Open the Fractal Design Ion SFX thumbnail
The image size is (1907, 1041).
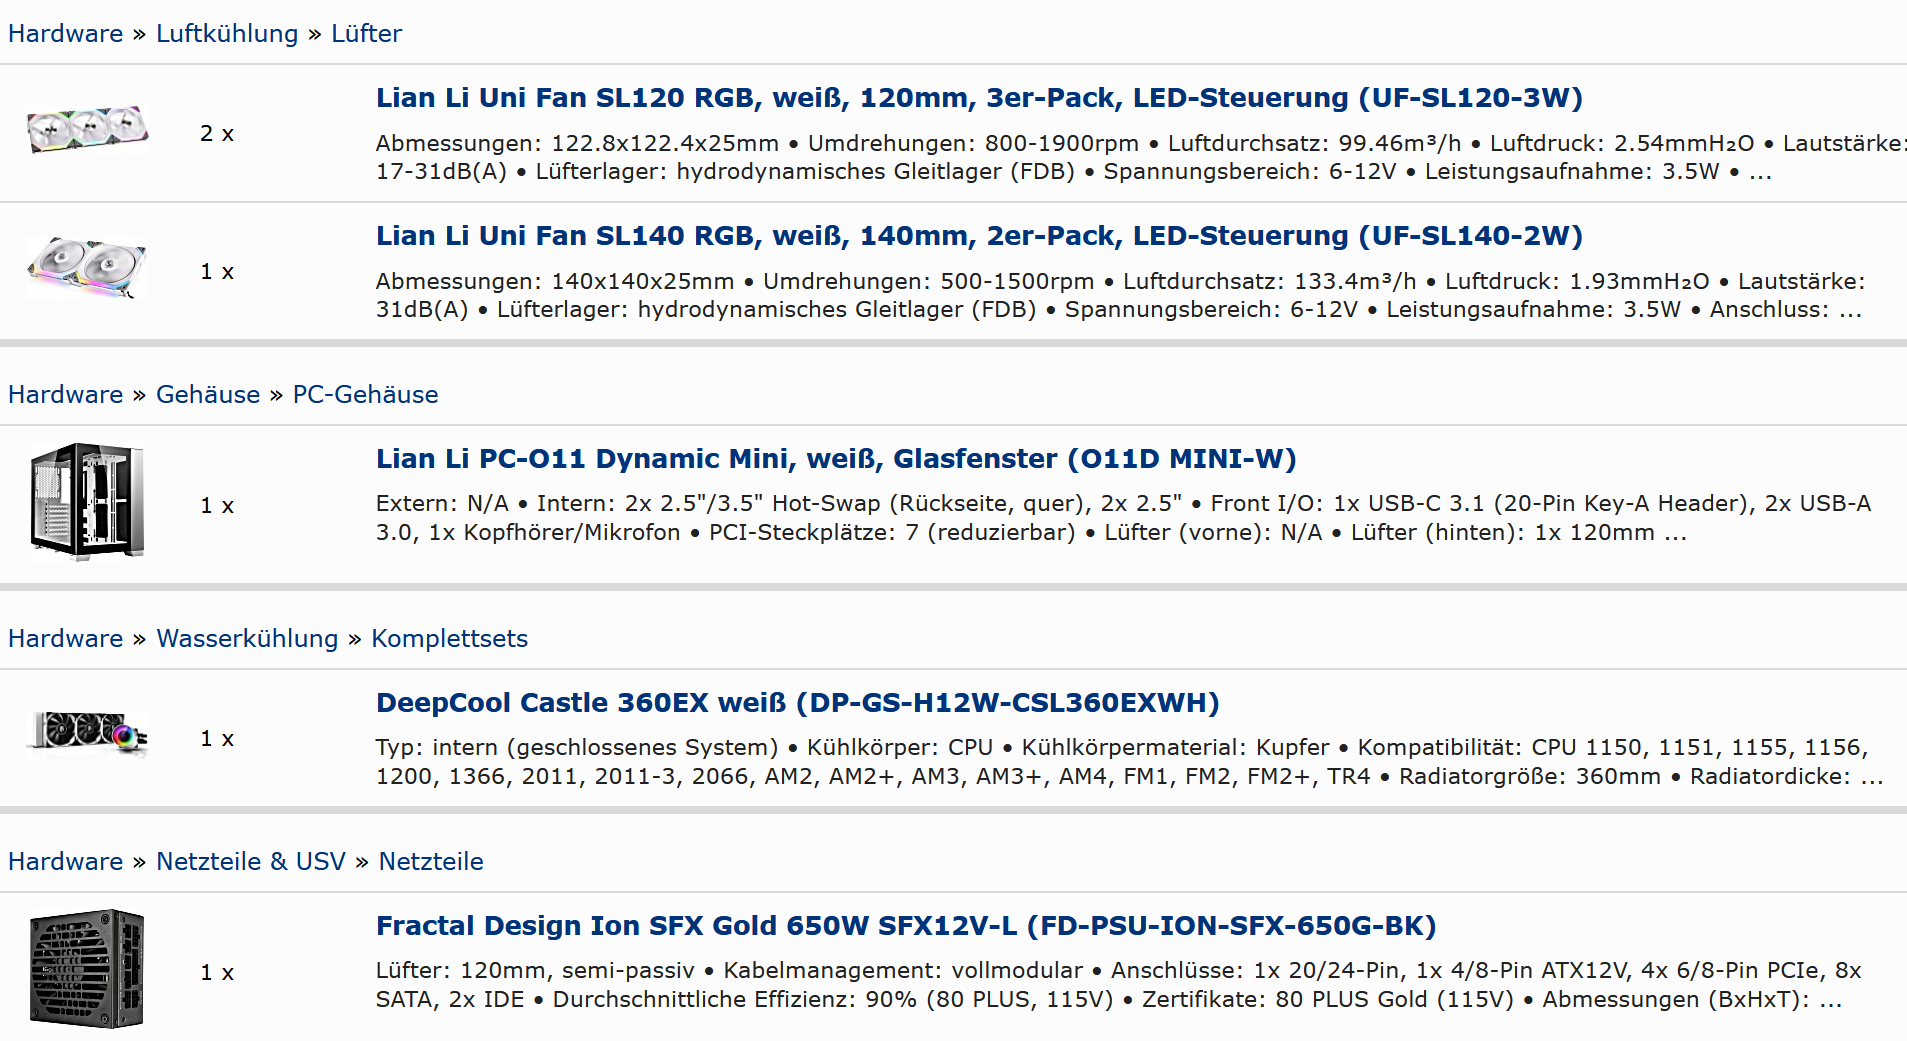pyautogui.click(x=88, y=968)
